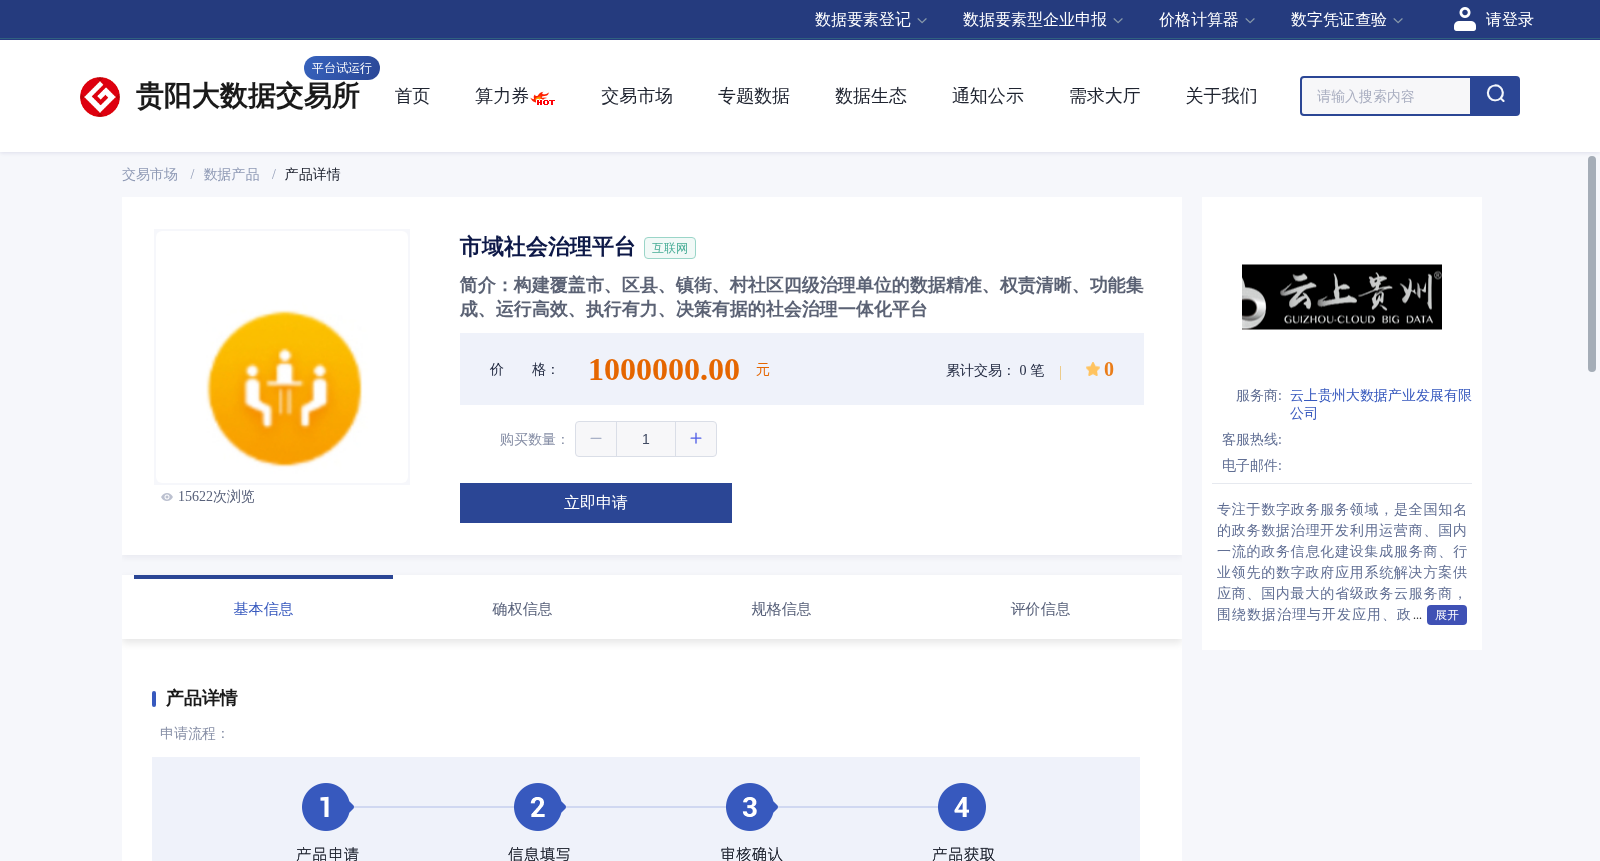Click 数据产品 breadcrumb link
This screenshot has height=861, width=1600.
pyautogui.click(x=231, y=175)
